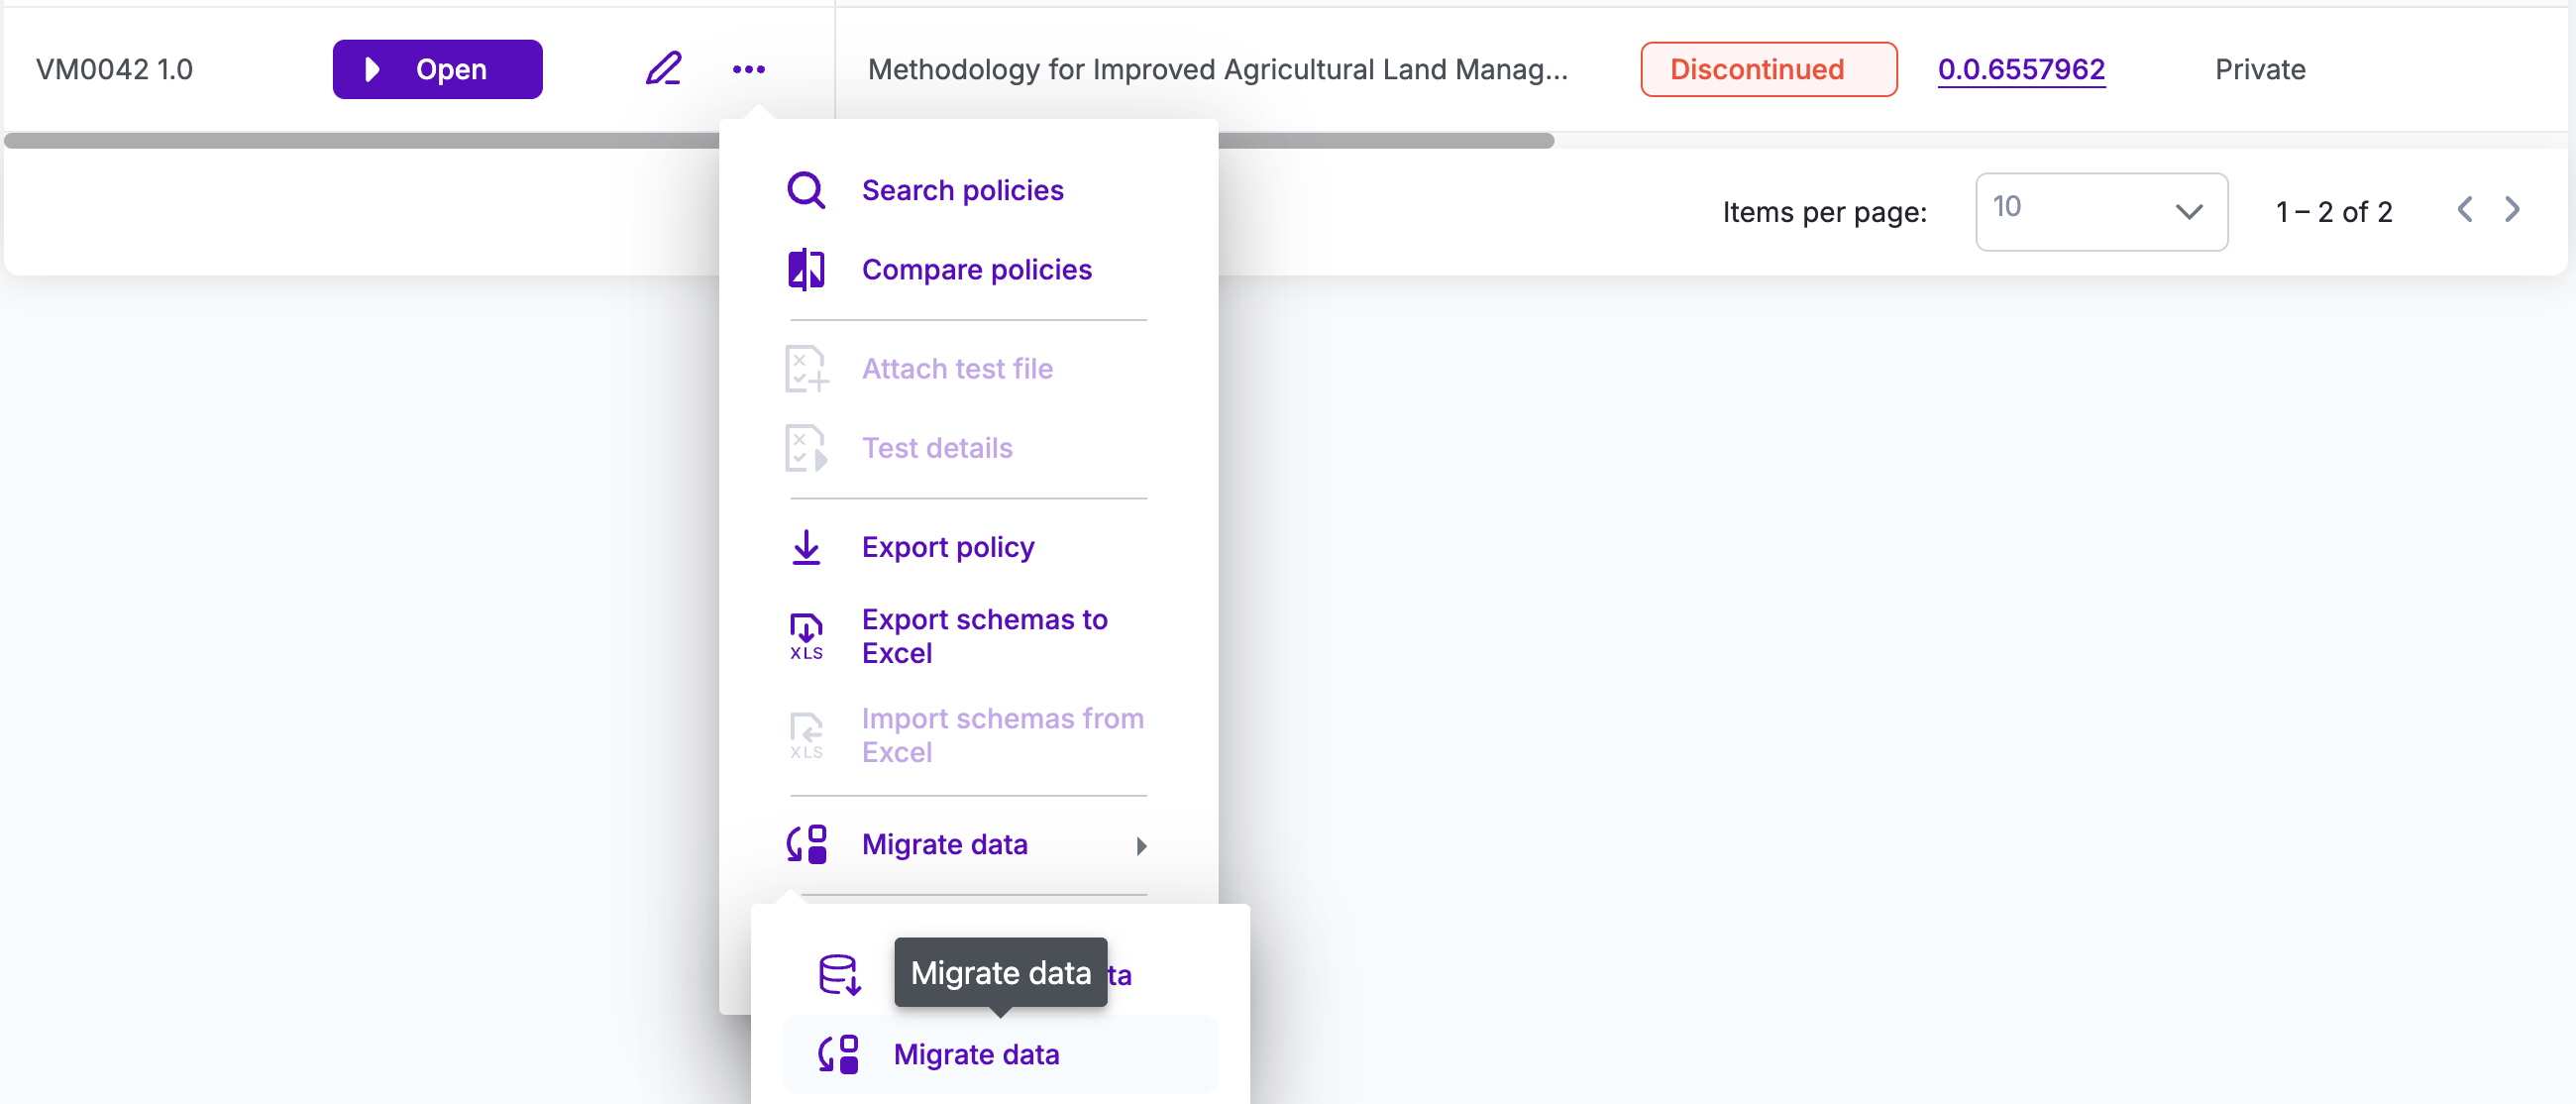Click the Migrate data icon in main menu
The width and height of the screenshot is (2576, 1104).
pos(806,845)
